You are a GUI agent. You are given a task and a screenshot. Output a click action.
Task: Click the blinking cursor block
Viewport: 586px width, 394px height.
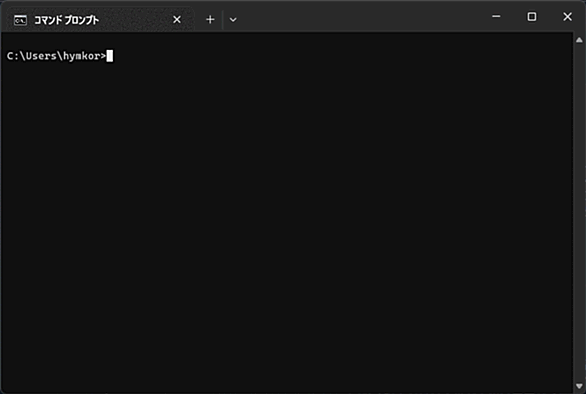click(x=110, y=56)
